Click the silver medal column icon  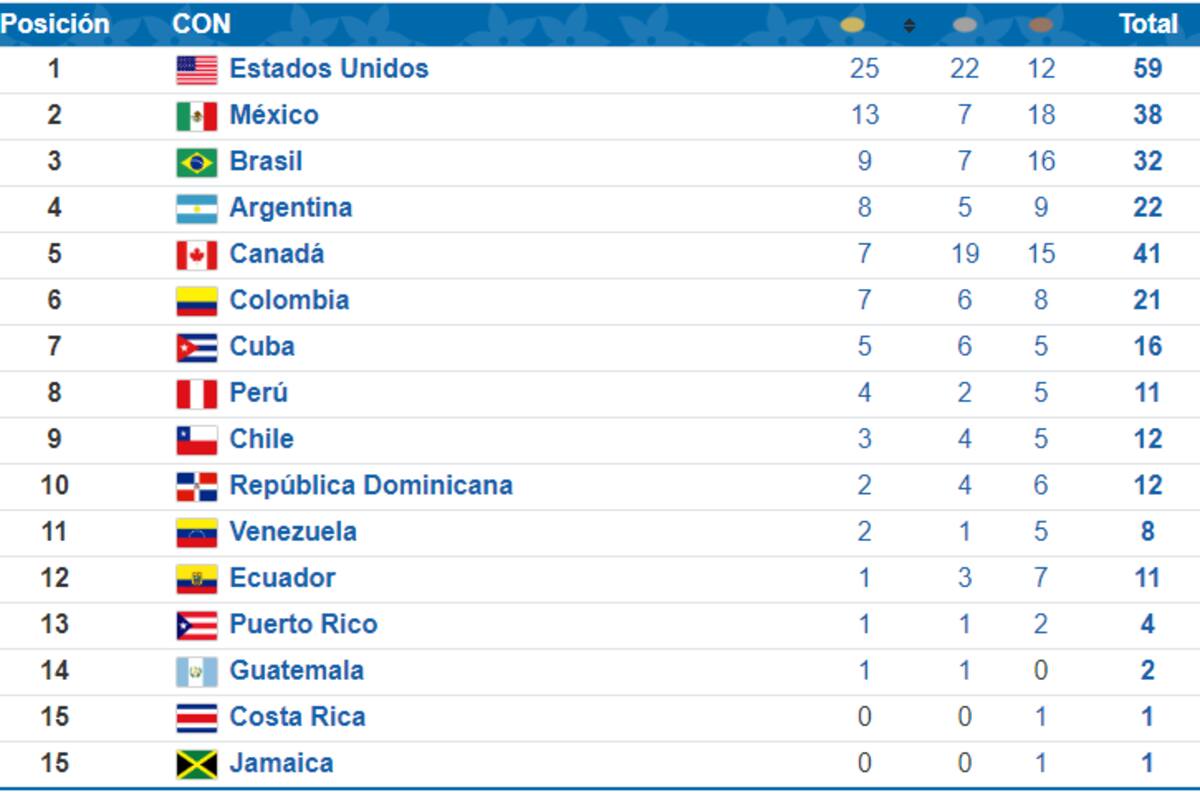click(964, 25)
